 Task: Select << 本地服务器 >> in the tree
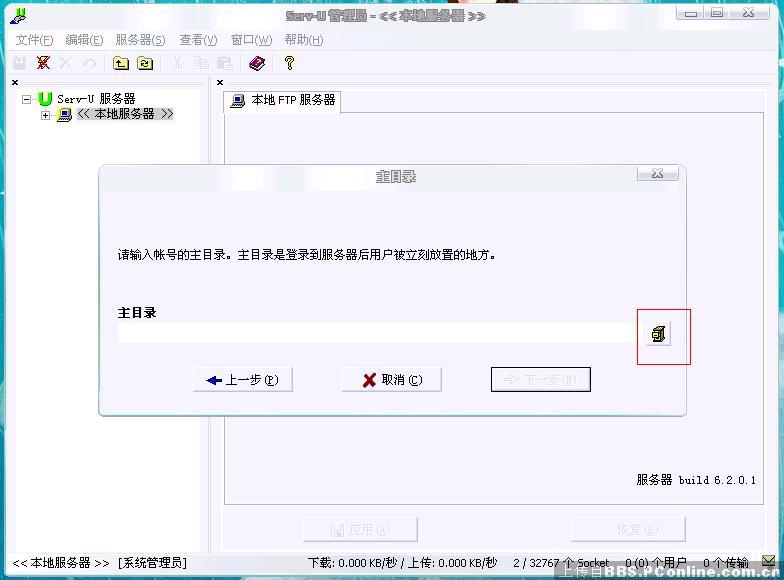point(124,114)
